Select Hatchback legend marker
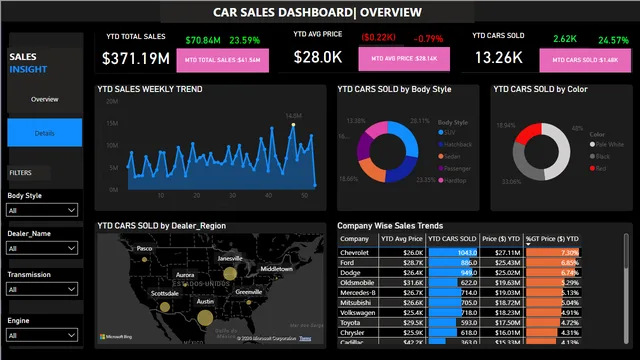This screenshot has height=360, width=640. click(x=441, y=144)
